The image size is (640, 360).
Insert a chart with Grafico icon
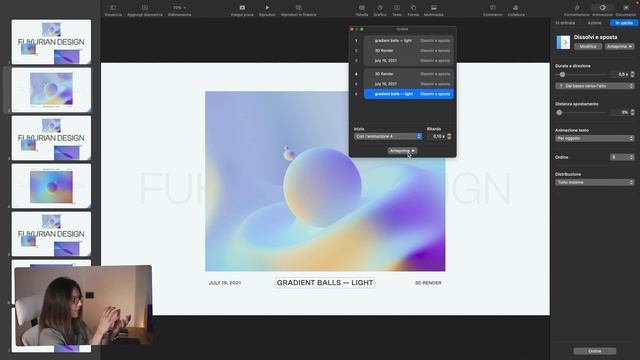pyautogui.click(x=380, y=8)
